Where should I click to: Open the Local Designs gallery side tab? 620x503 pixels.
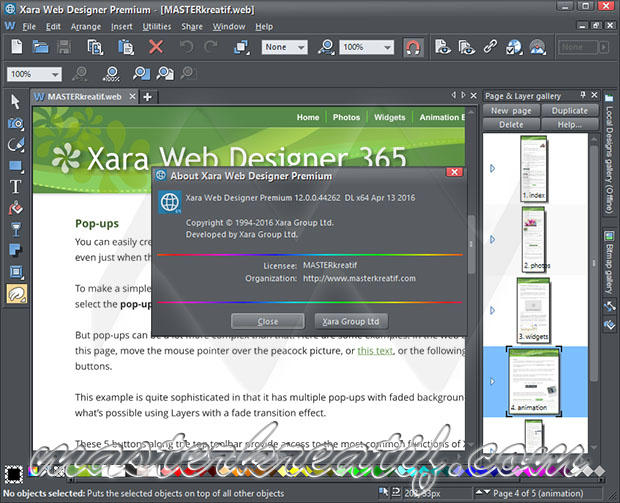(609, 154)
